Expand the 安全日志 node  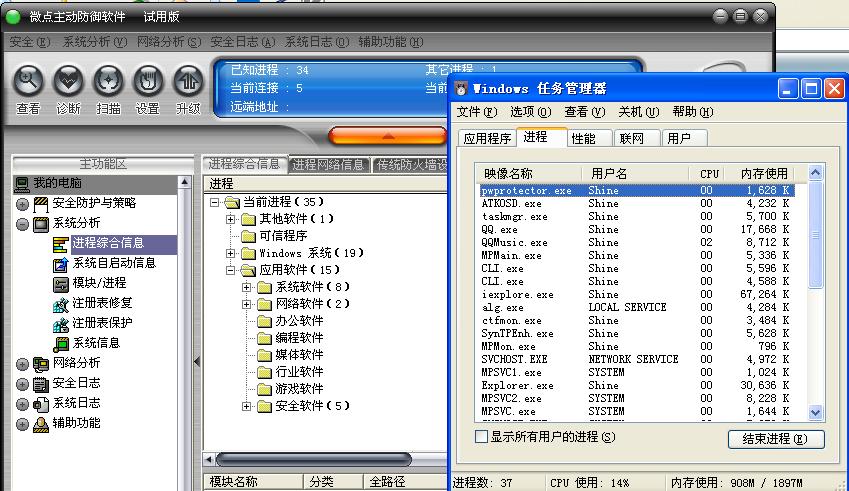(x=22, y=384)
